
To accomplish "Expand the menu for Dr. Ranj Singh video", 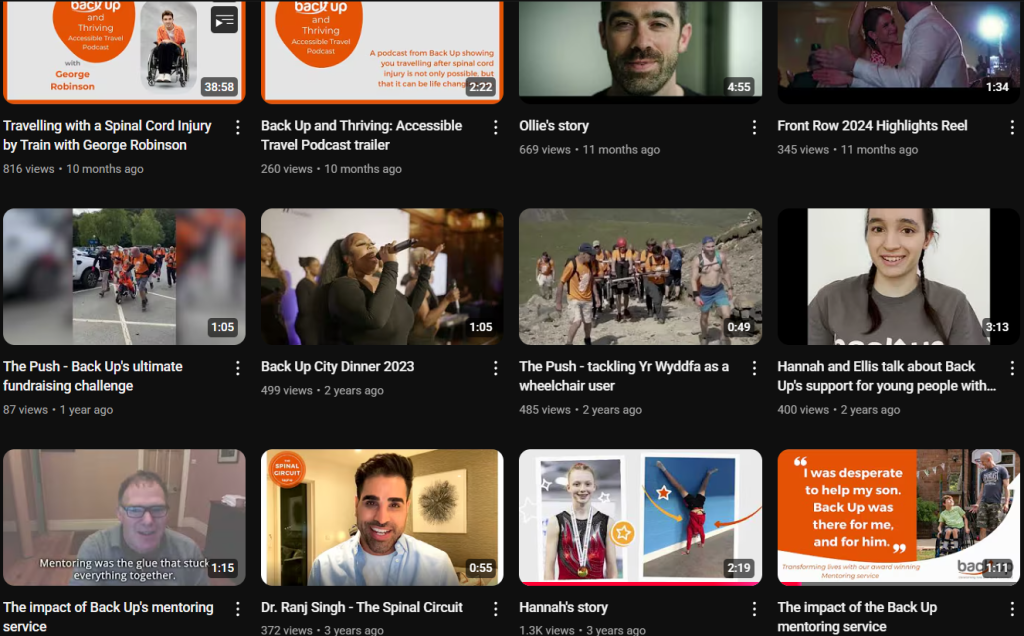I will point(495,609).
